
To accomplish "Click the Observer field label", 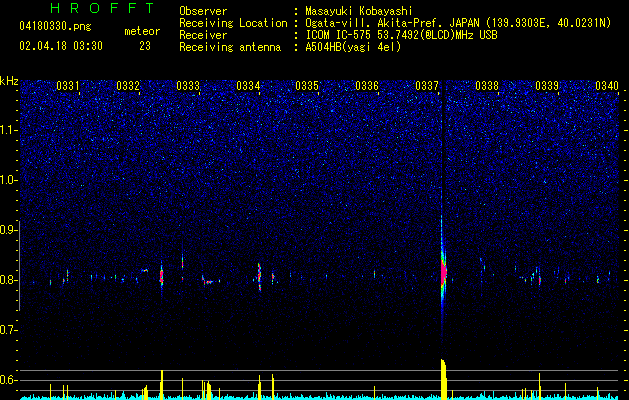I will pos(203,11).
